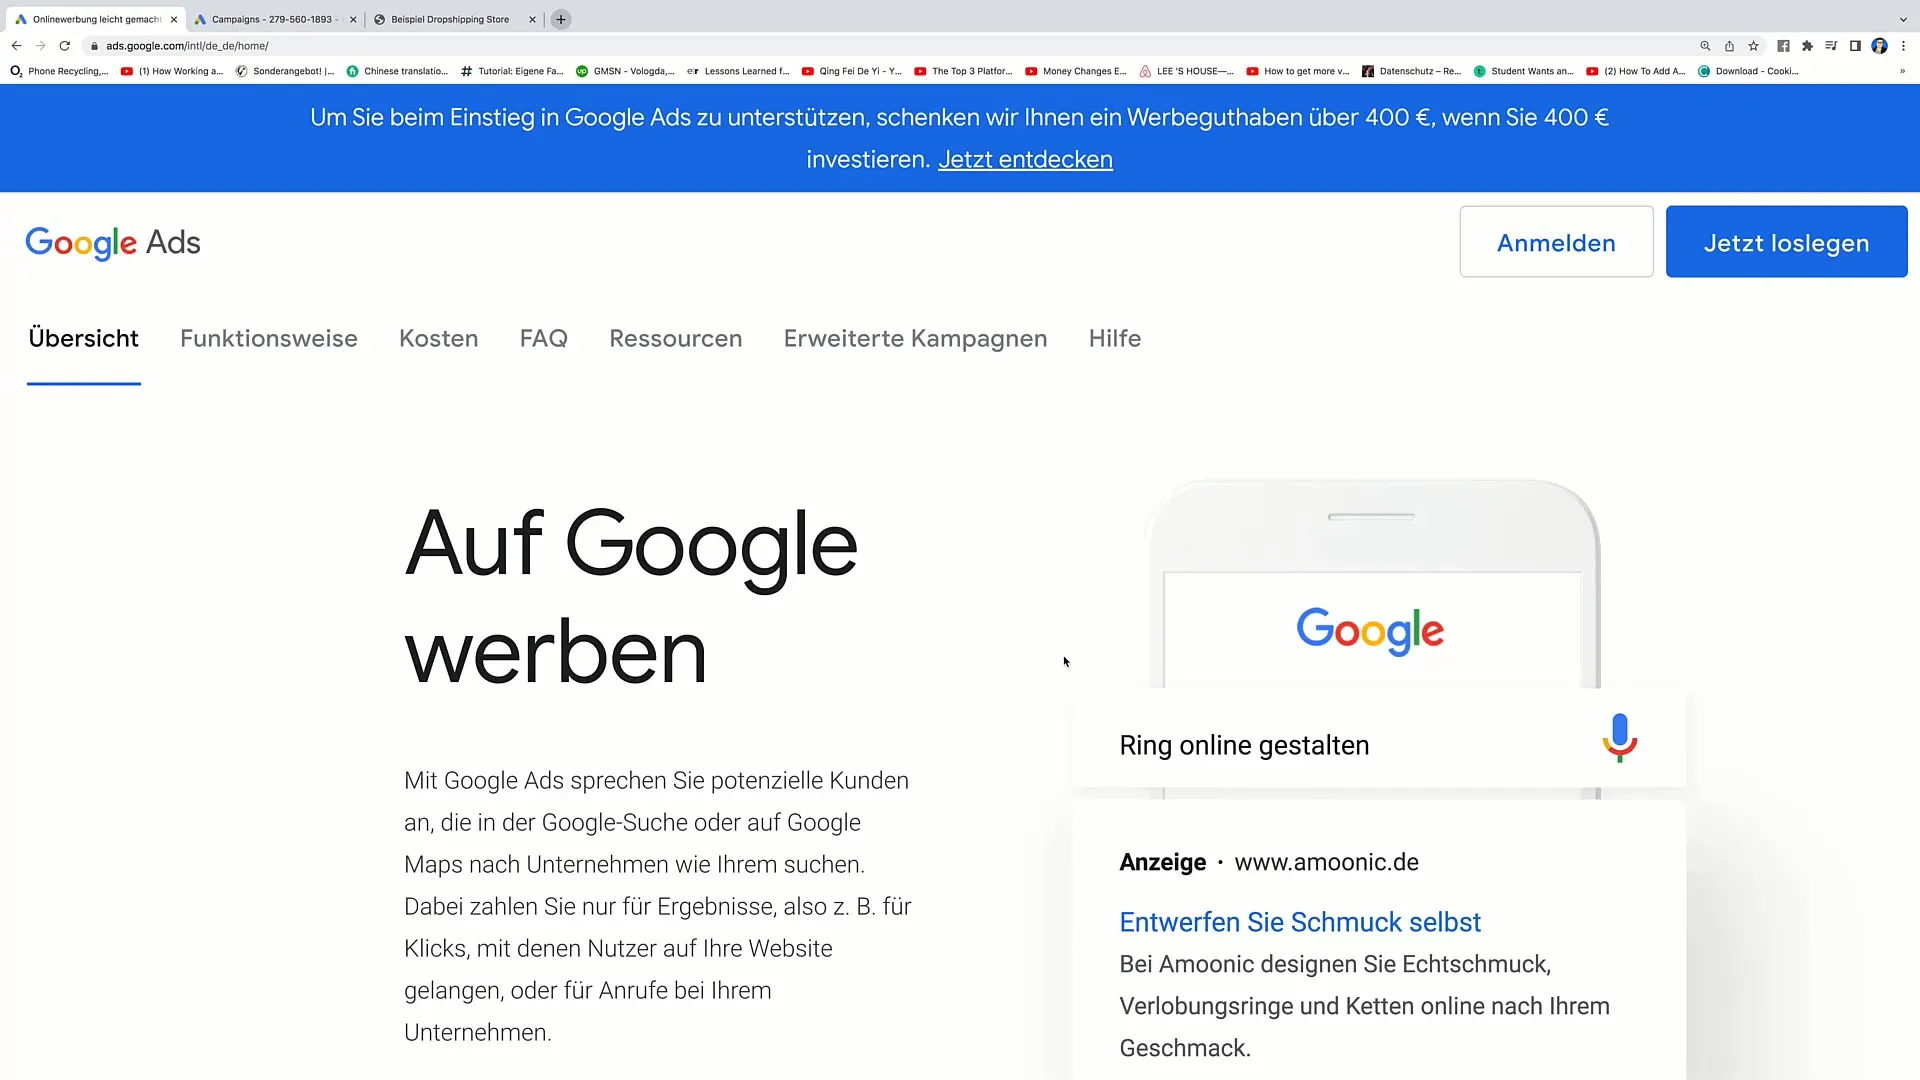The image size is (1920, 1080).
Task: Open the Phone Recycling bookmark
Action: pos(59,71)
